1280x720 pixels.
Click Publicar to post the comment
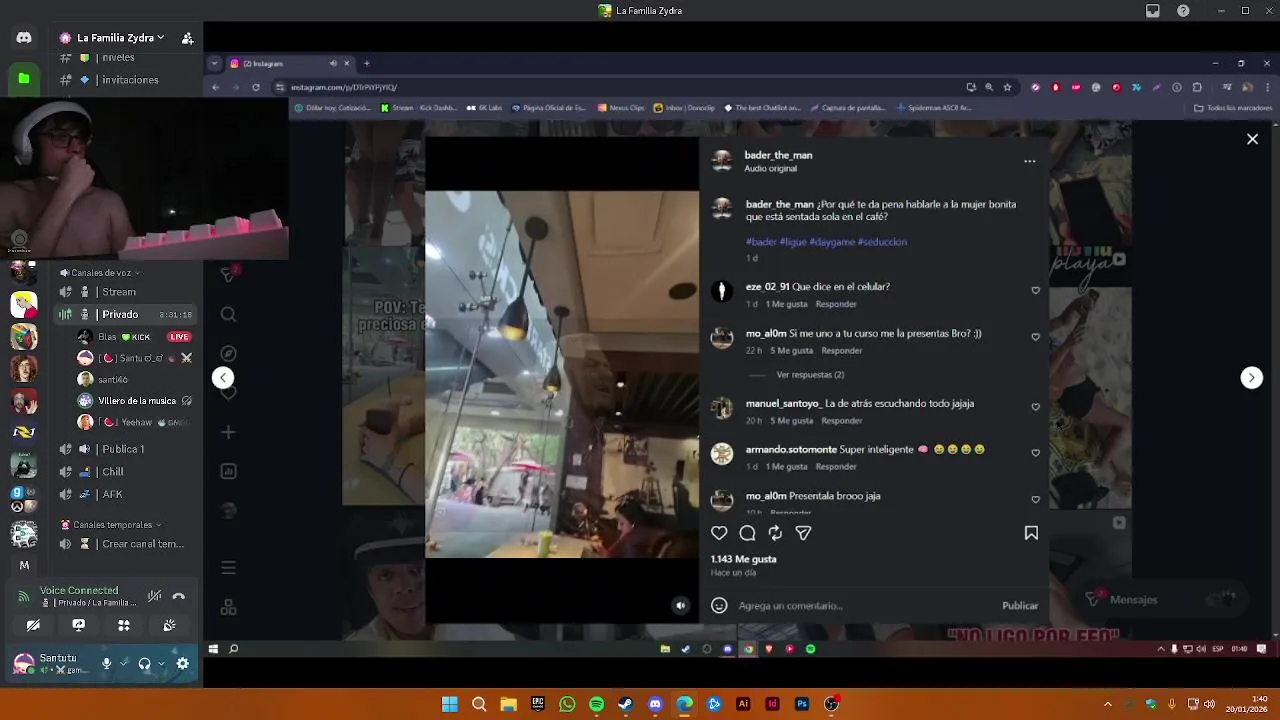[x=1020, y=605]
